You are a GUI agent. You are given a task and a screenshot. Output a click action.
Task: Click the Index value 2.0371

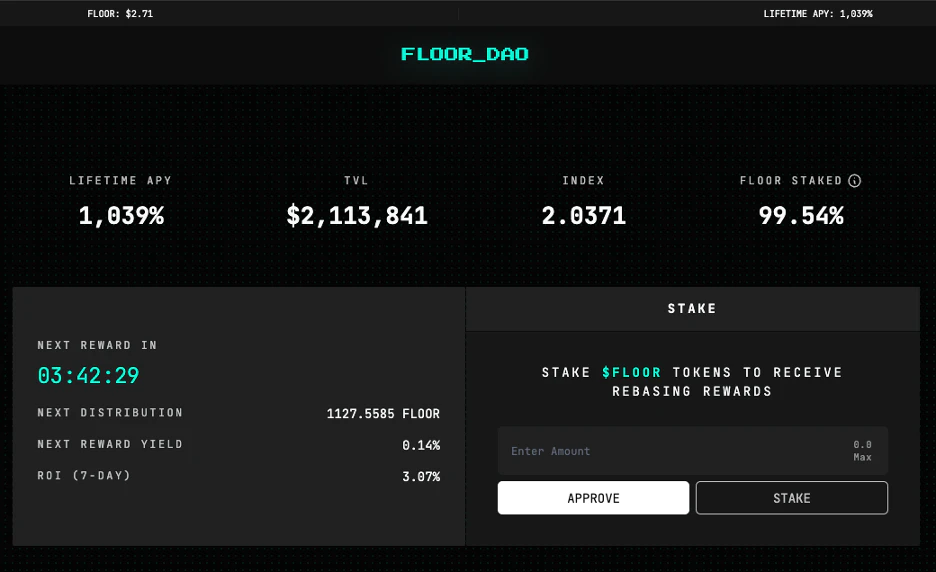click(x=584, y=215)
